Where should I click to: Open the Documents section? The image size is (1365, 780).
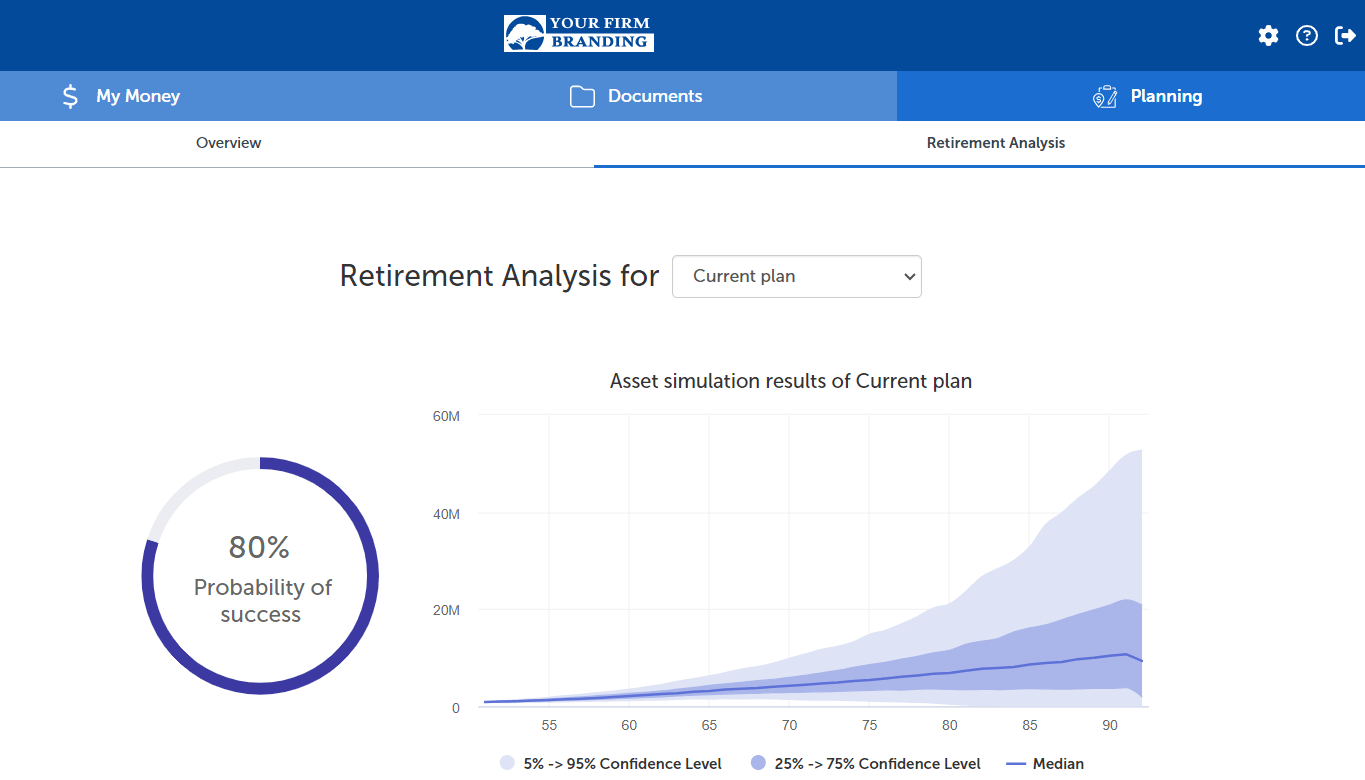[655, 96]
